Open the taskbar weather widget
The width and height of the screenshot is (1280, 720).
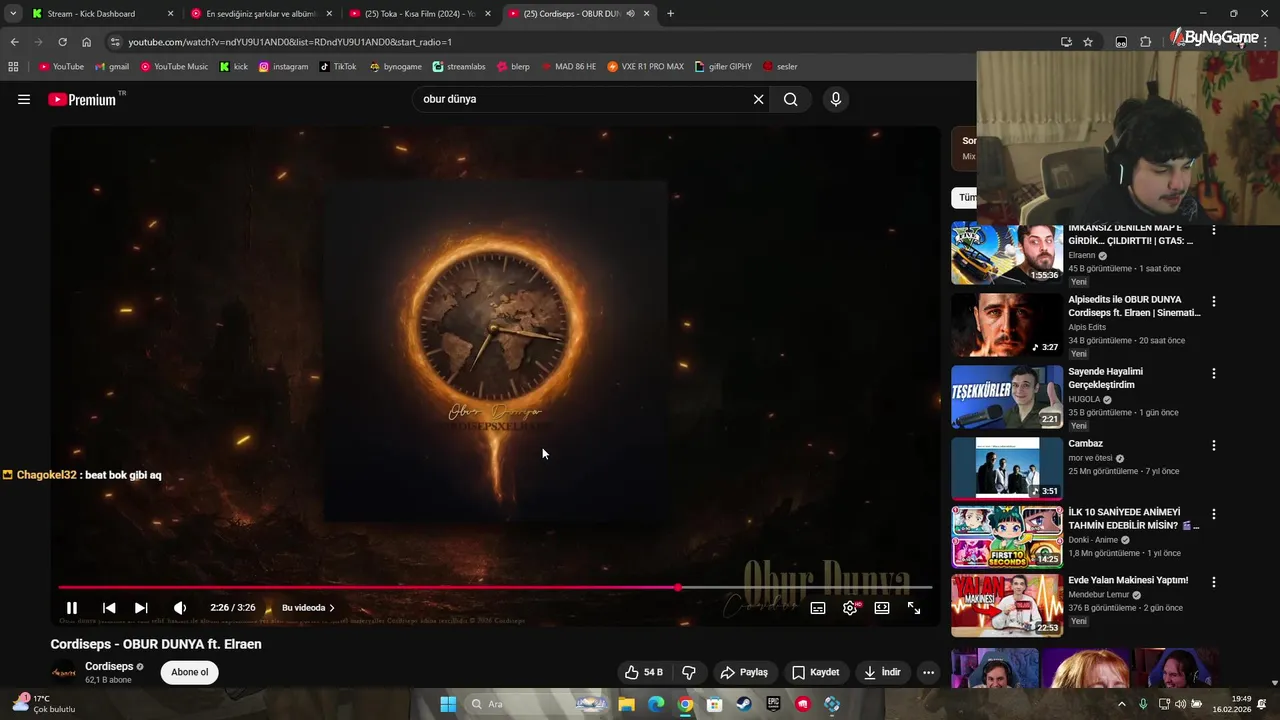[x=42, y=704]
